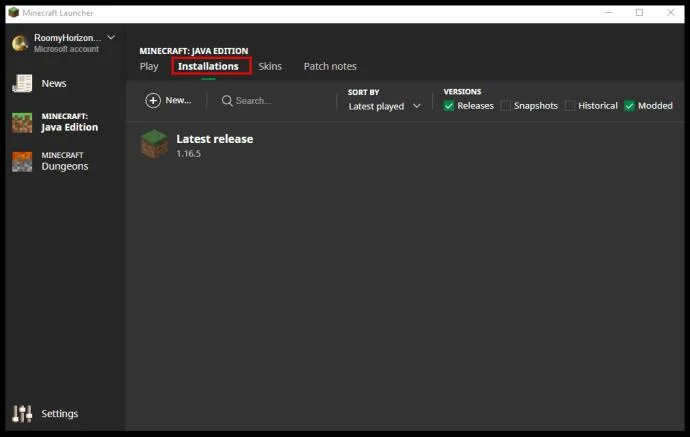Select the Java Edition sidebar label

coord(70,127)
